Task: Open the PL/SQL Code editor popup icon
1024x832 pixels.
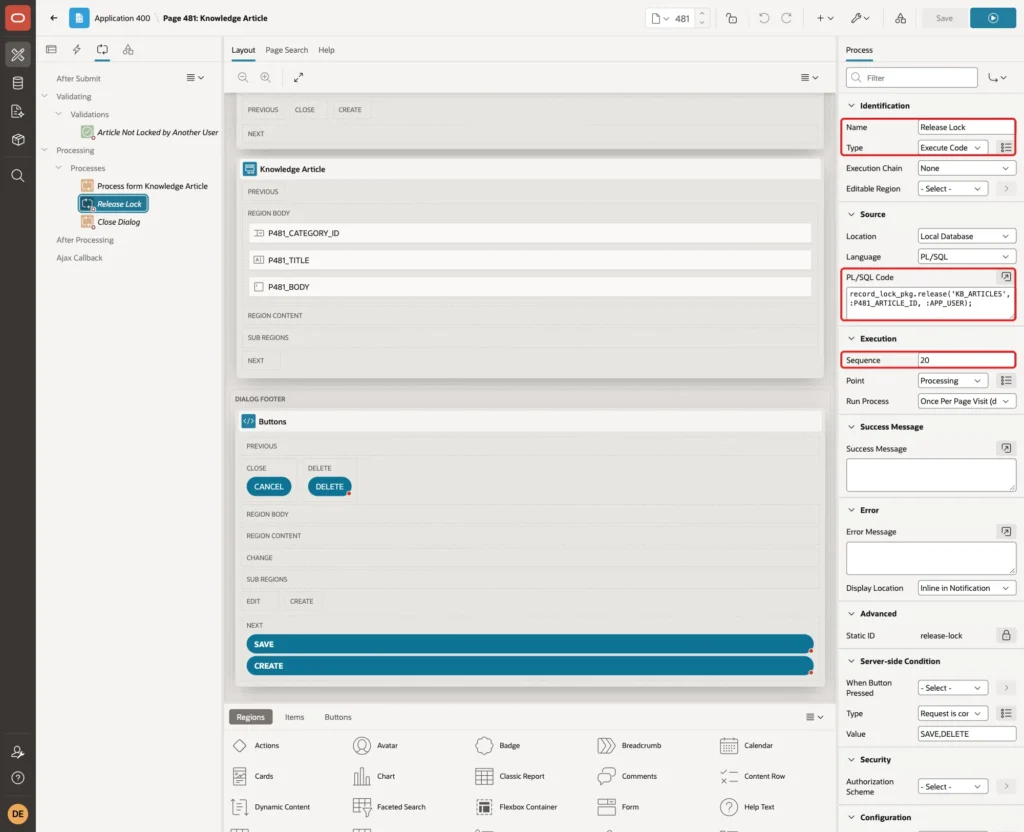Action: [x=1006, y=277]
